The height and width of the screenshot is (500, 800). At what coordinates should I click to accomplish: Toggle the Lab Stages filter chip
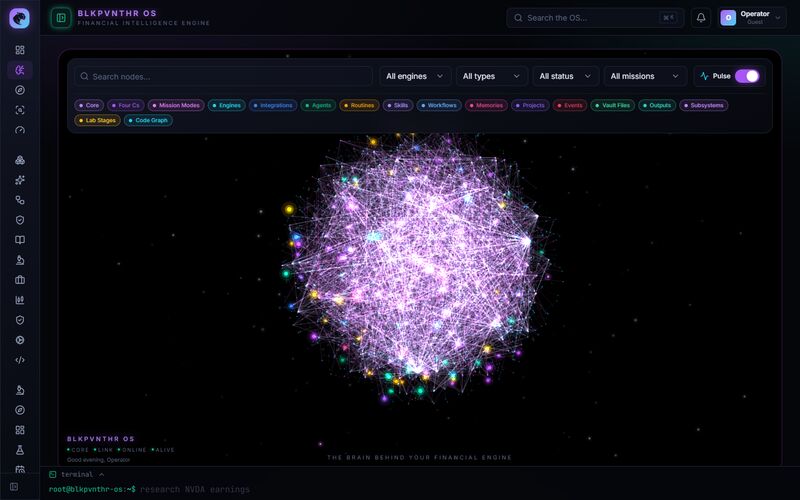(x=97, y=120)
